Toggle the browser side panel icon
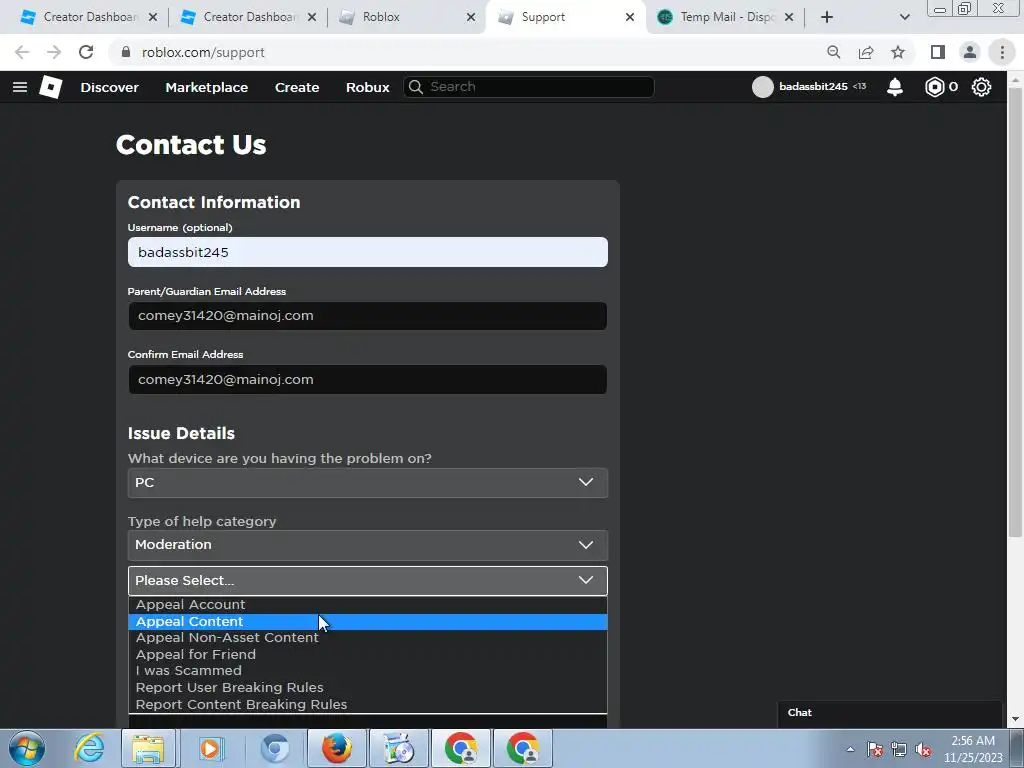Viewport: 1024px width, 768px height. [x=938, y=52]
